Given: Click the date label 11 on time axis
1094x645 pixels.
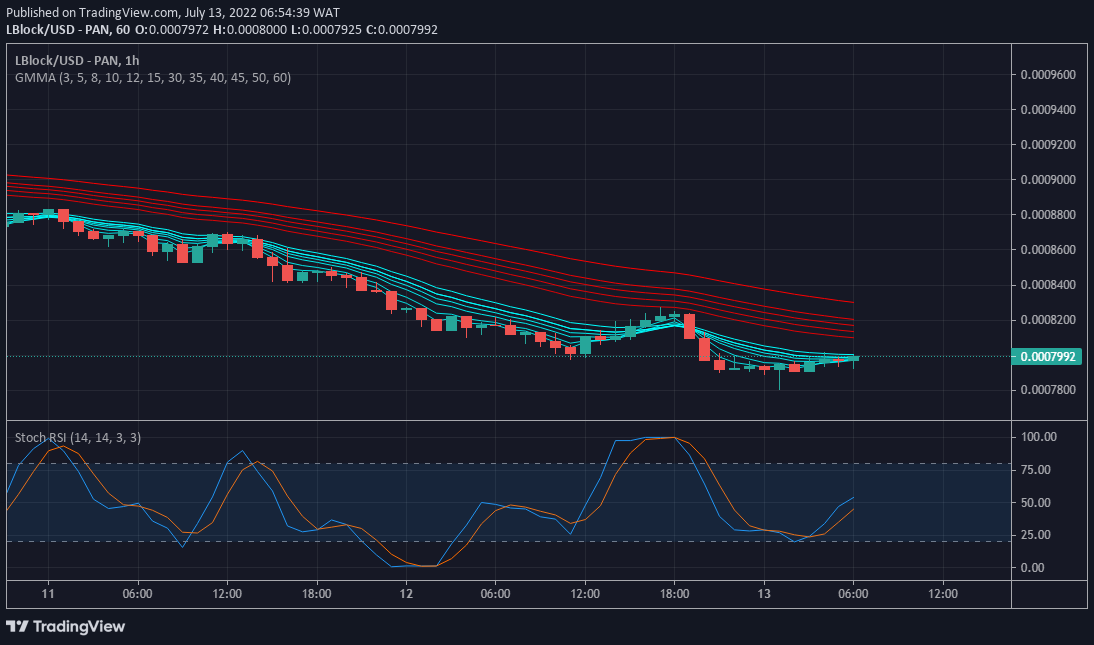Looking at the screenshot, I should tap(47, 594).
